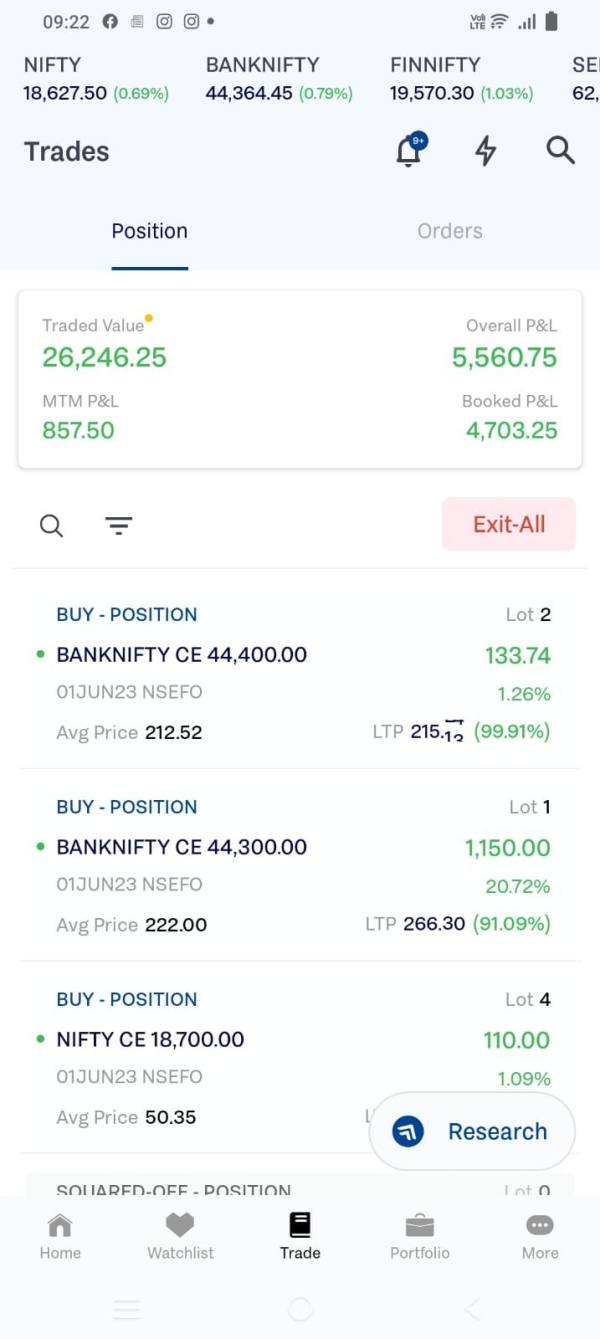Screen dimensions: 600x1339
Task: Open search using the top magnifier icon
Action: coord(560,151)
